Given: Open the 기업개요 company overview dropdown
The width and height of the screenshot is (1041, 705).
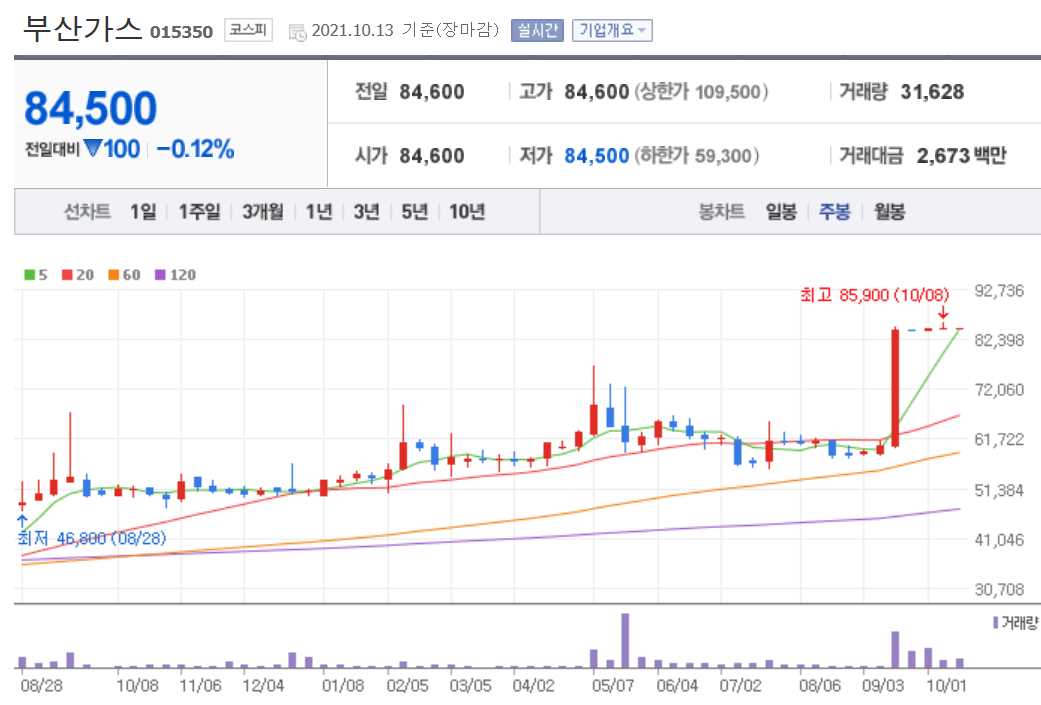Looking at the screenshot, I should tap(613, 31).
